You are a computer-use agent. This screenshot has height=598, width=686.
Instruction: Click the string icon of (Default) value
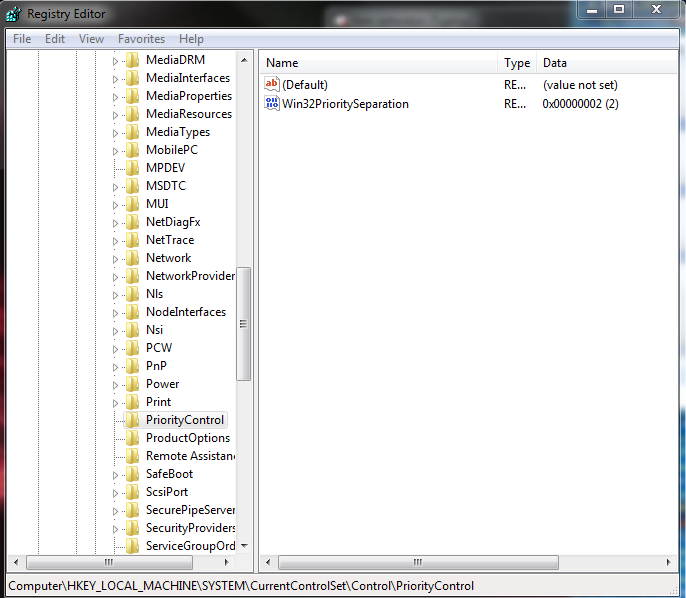pos(272,84)
